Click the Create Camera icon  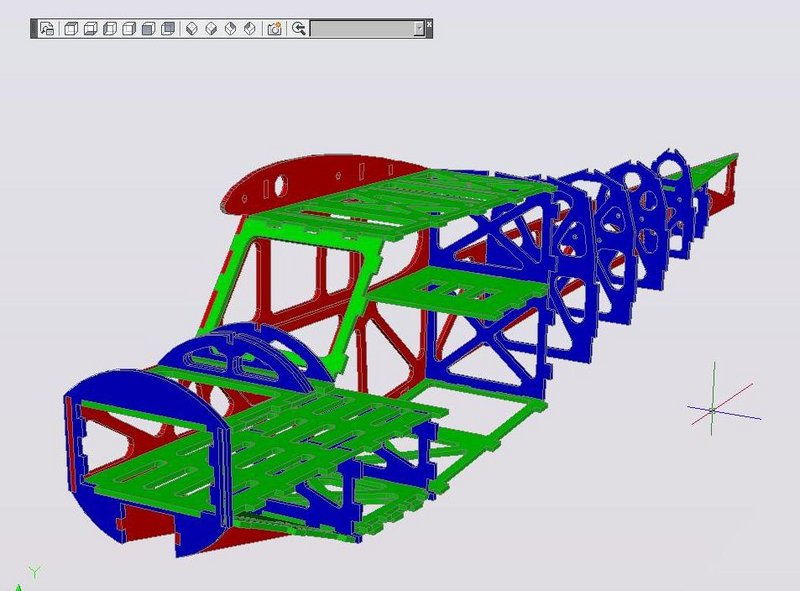[x=274, y=29]
